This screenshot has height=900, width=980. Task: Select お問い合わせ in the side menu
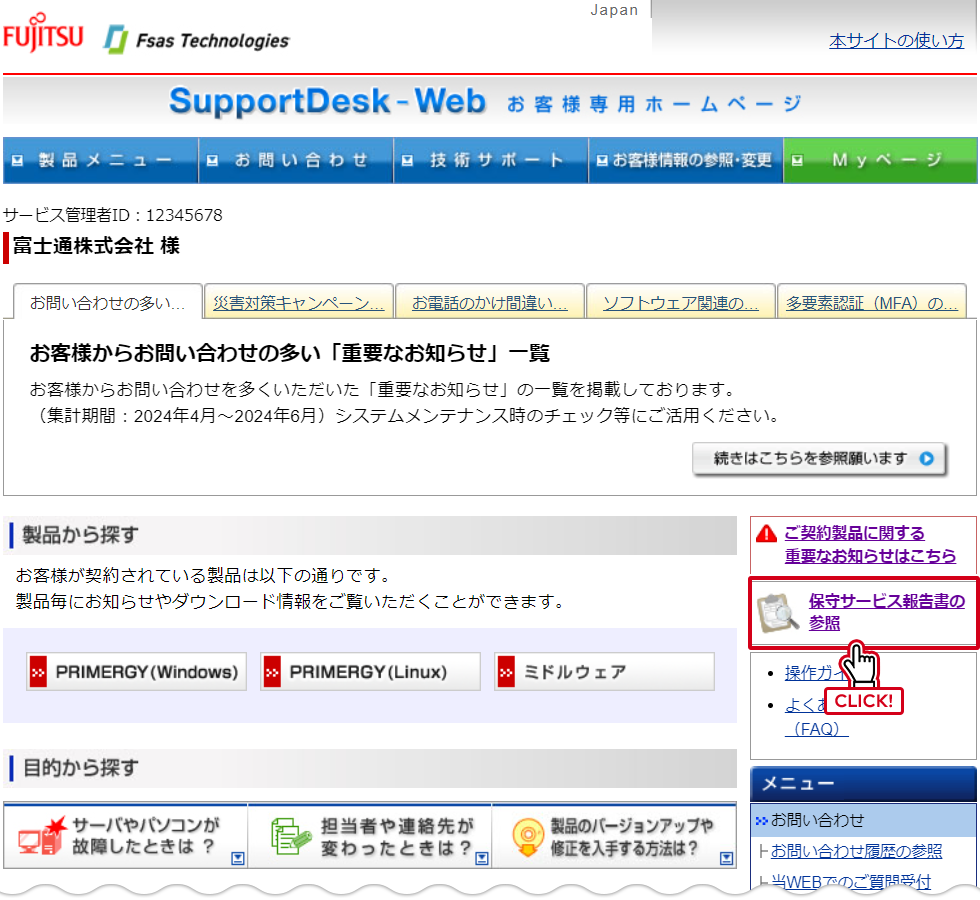(x=864, y=820)
